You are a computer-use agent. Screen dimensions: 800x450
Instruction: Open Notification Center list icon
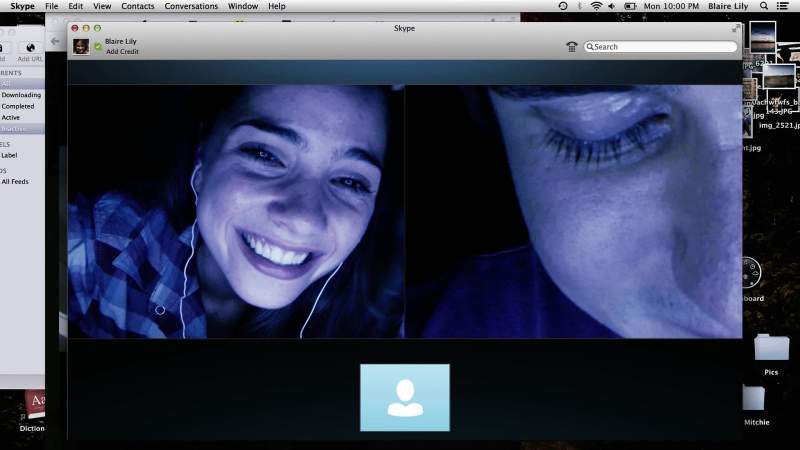point(782,6)
